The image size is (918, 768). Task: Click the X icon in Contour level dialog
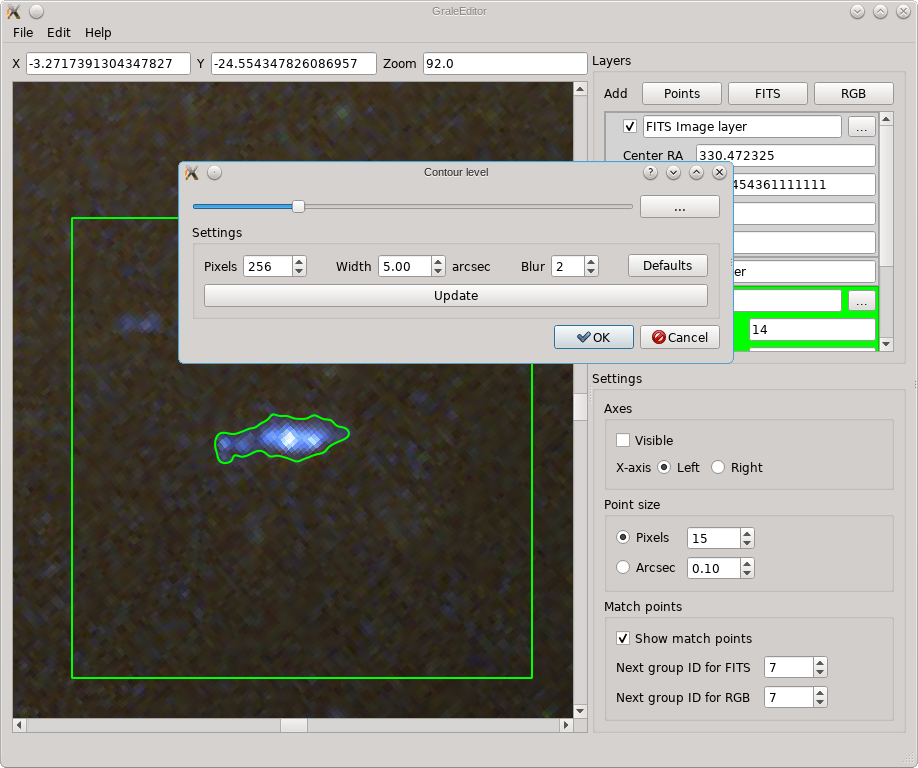(x=191, y=172)
